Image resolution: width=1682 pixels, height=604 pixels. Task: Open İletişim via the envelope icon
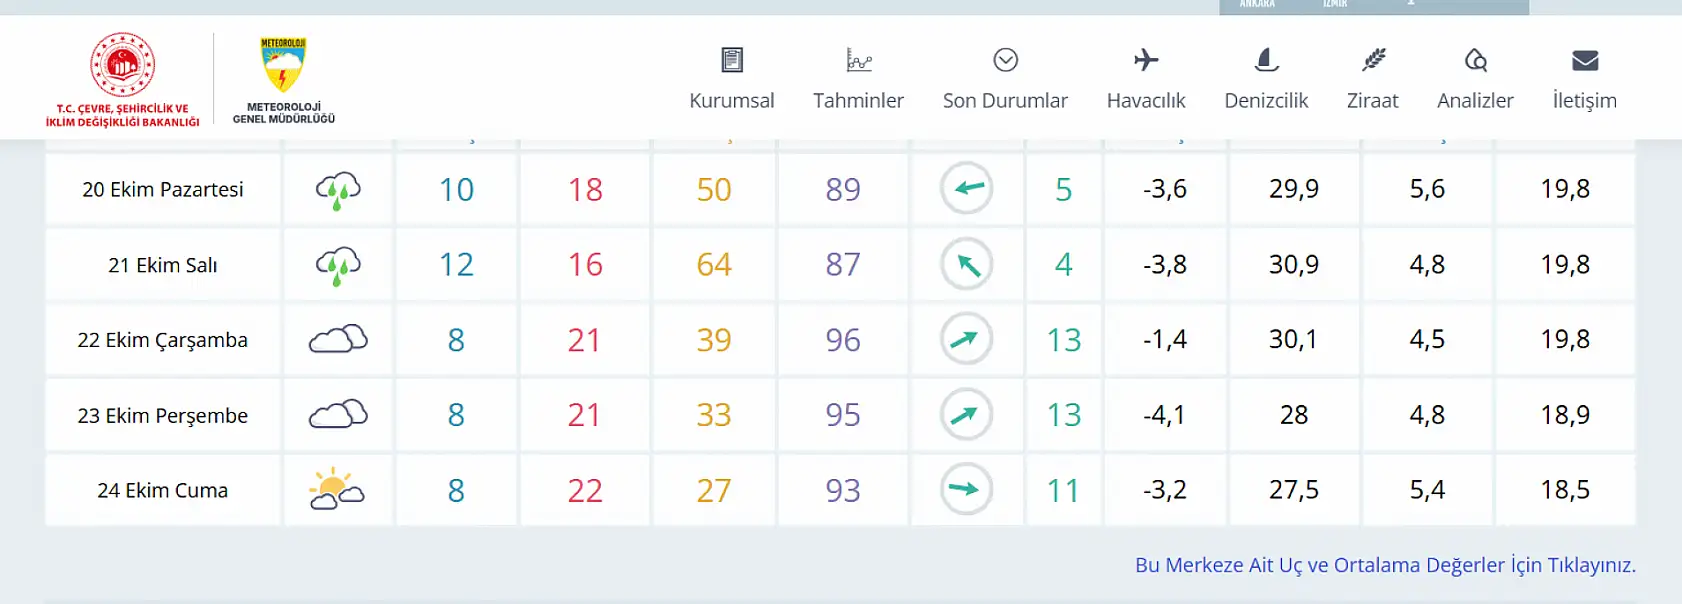pos(1584,60)
